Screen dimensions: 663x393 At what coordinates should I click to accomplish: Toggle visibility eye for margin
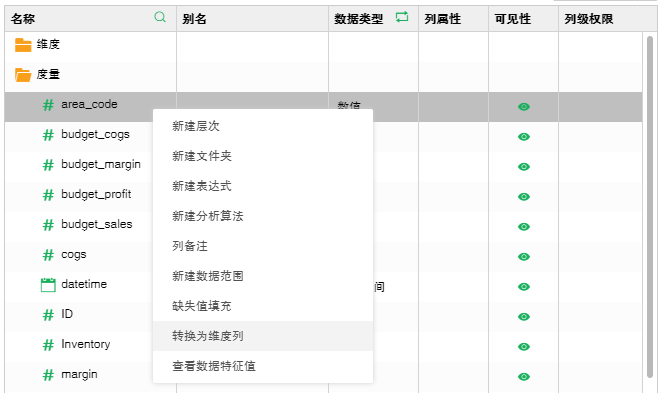[524, 377]
